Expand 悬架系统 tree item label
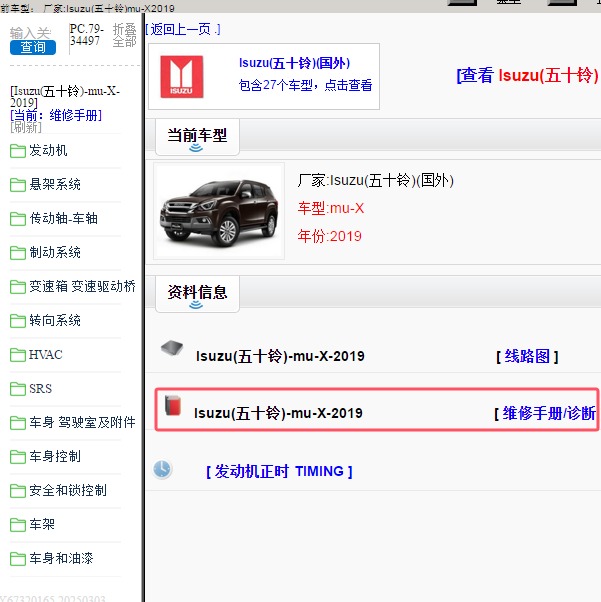This screenshot has width=601, height=602. pyautogui.click(x=55, y=184)
